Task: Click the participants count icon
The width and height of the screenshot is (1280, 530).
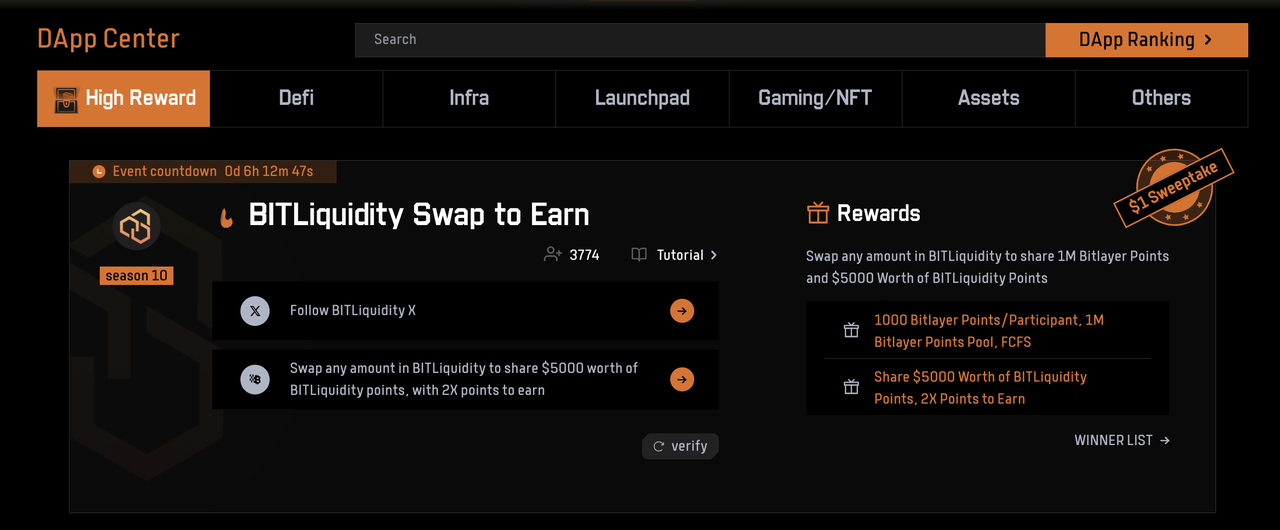Action: [552, 255]
